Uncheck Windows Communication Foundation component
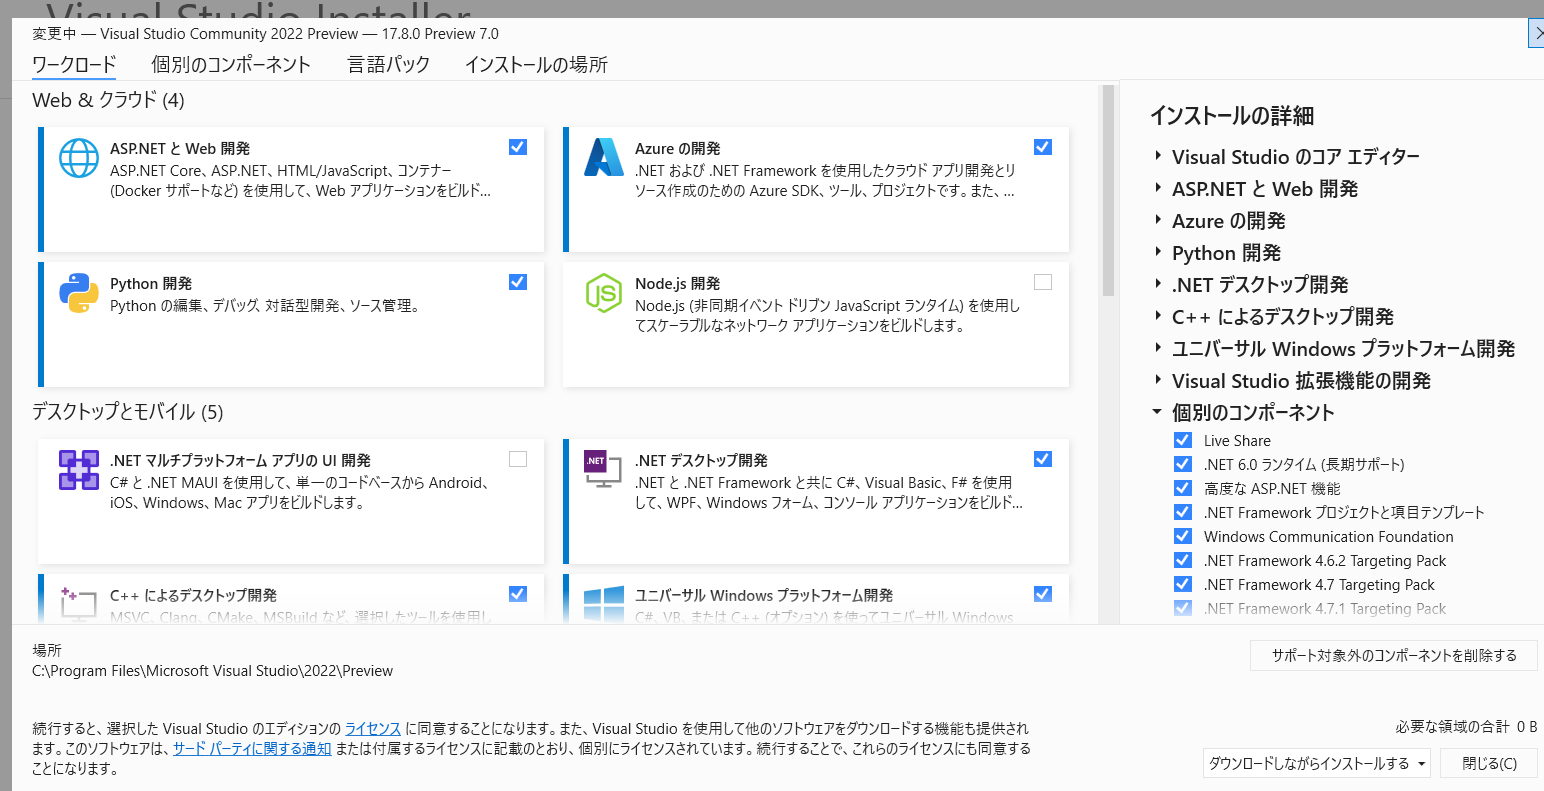1544x791 pixels. (1183, 536)
